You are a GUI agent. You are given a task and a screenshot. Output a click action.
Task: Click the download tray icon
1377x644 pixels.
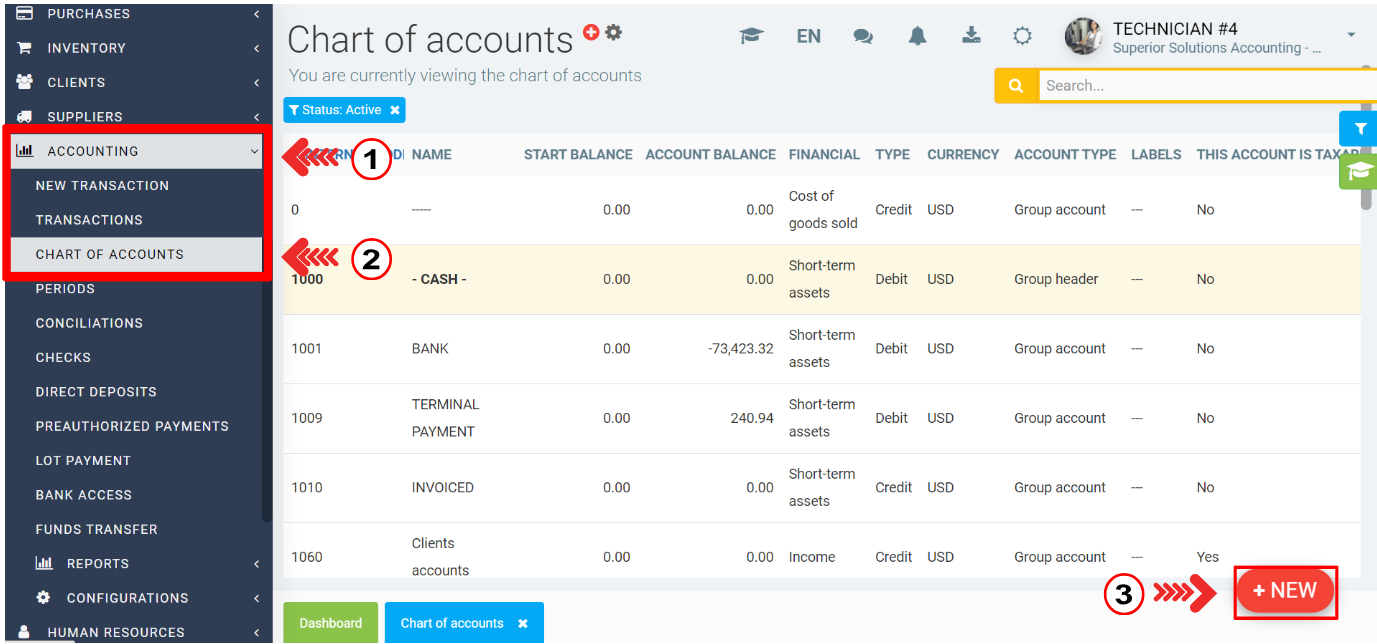[971, 36]
